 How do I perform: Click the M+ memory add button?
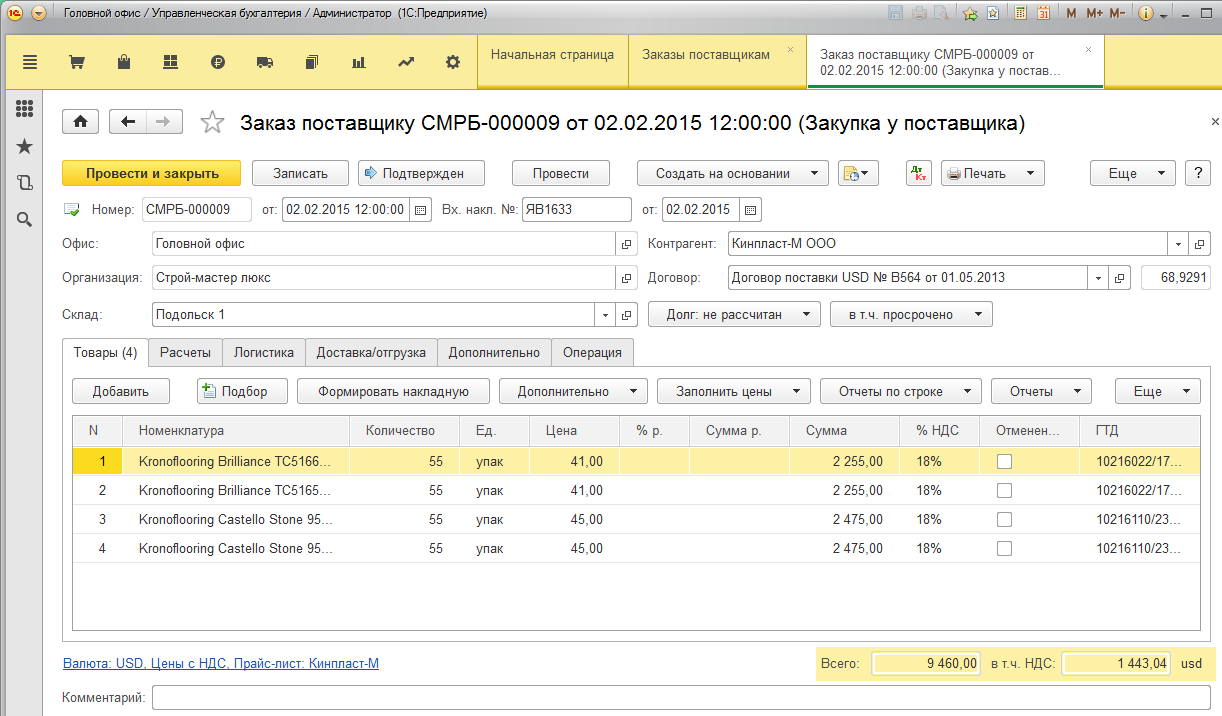pyautogui.click(x=1093, y=14)
